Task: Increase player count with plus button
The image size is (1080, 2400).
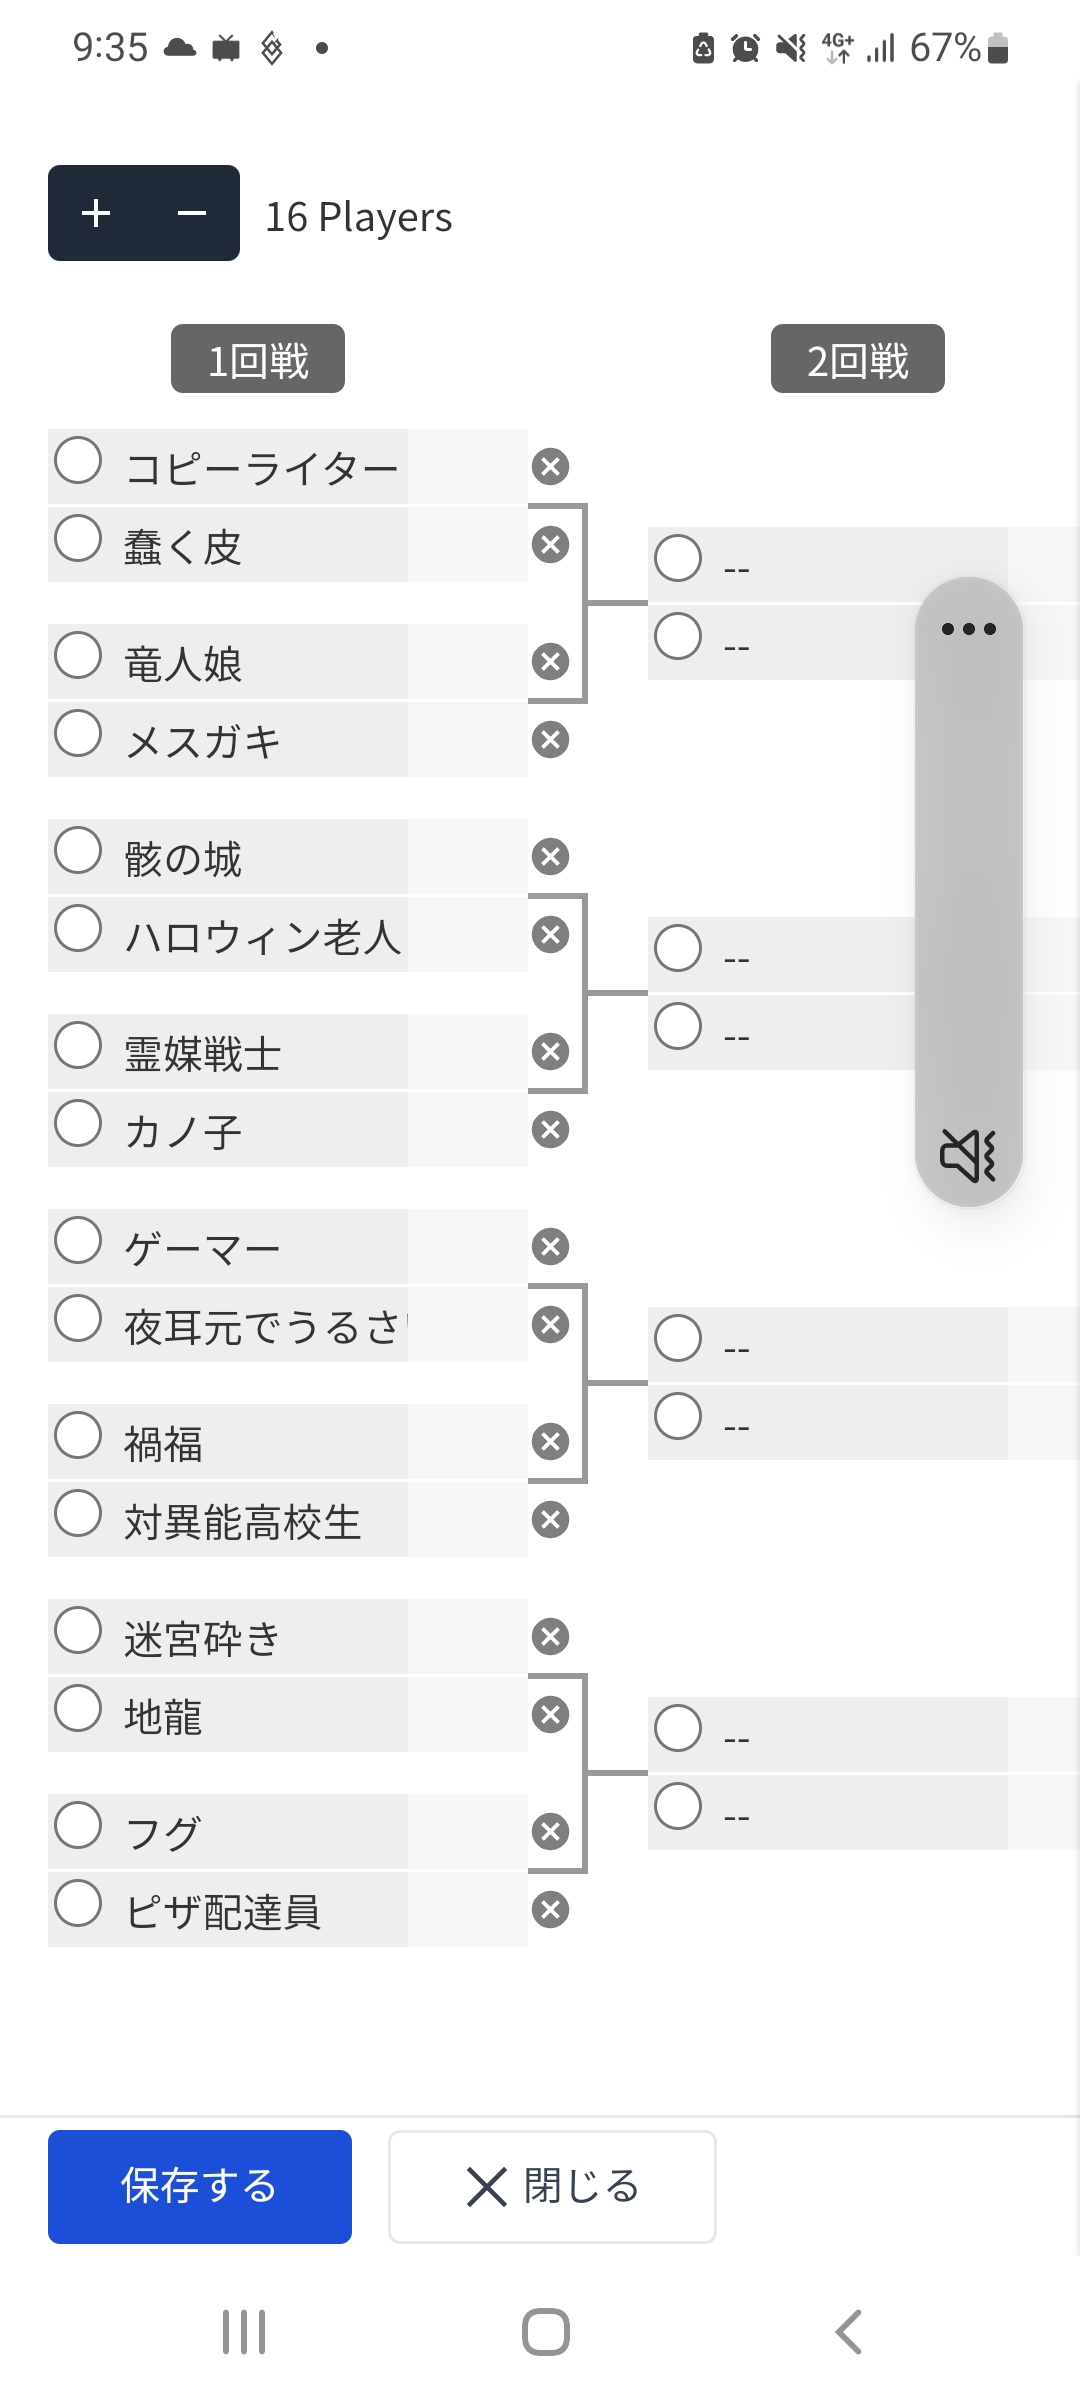Action: 96,213
